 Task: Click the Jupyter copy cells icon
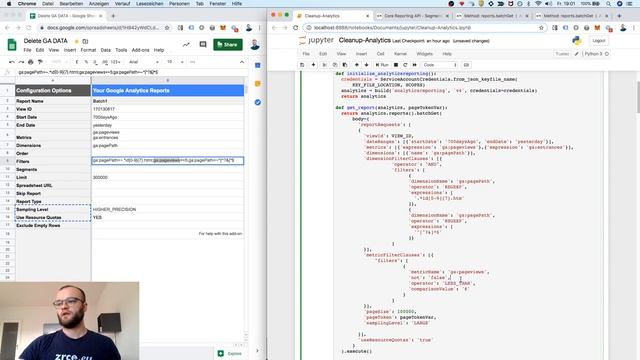[335, 65]
